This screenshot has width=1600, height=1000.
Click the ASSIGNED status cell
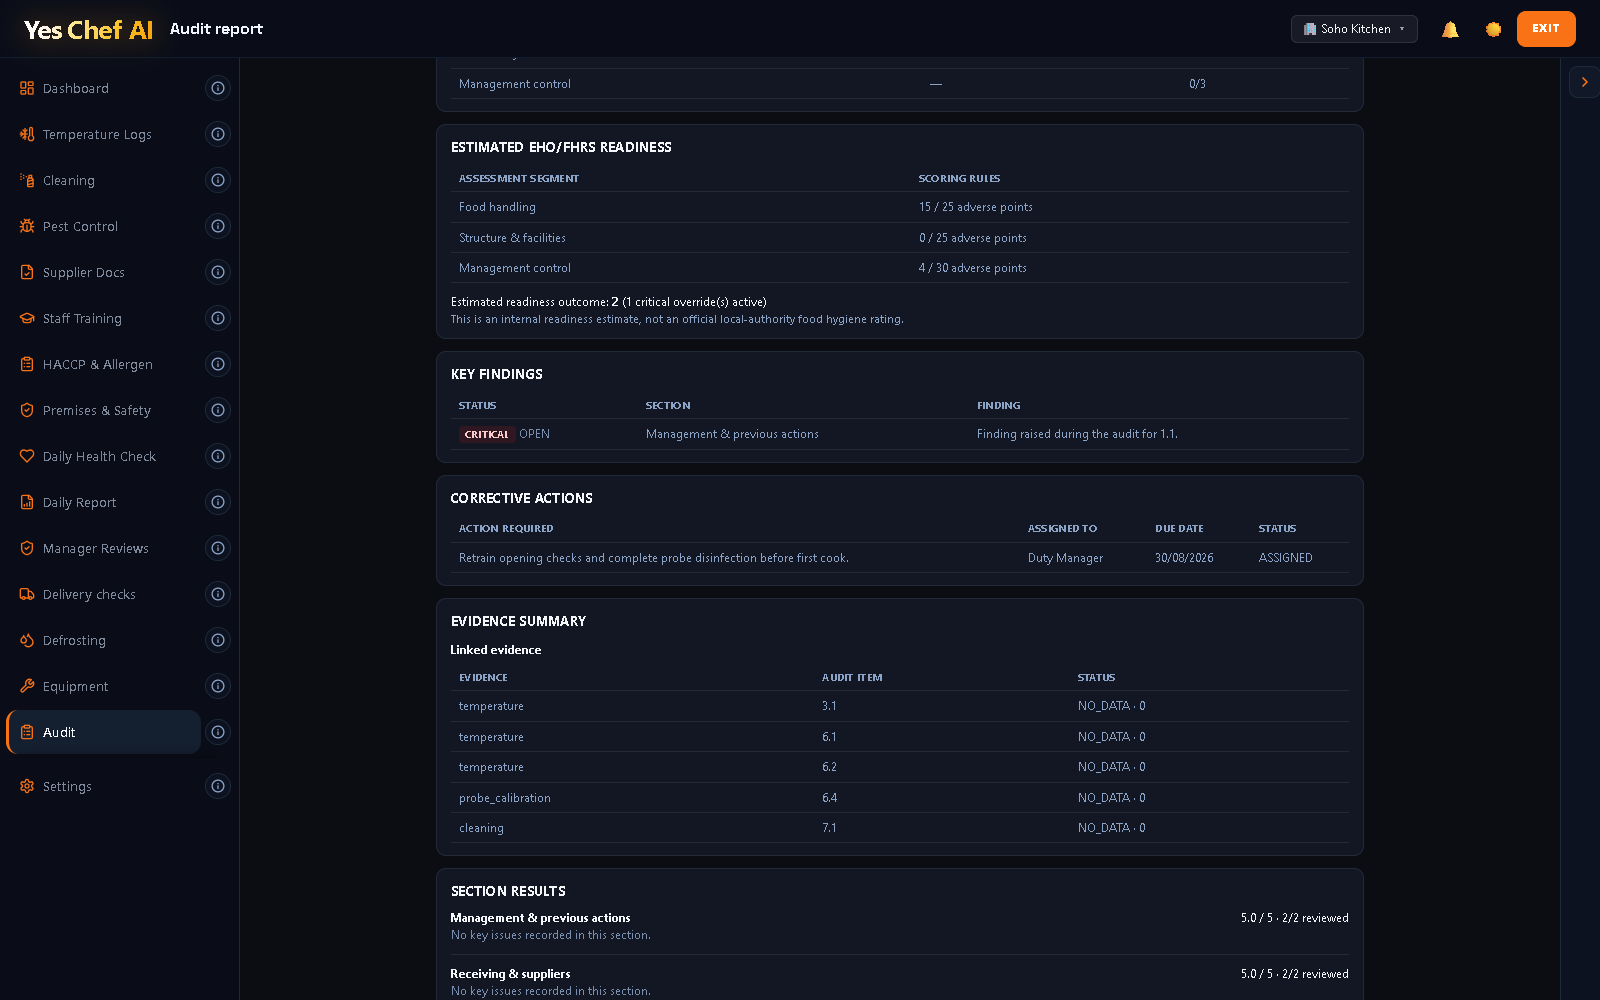[x=1285, y=558]
